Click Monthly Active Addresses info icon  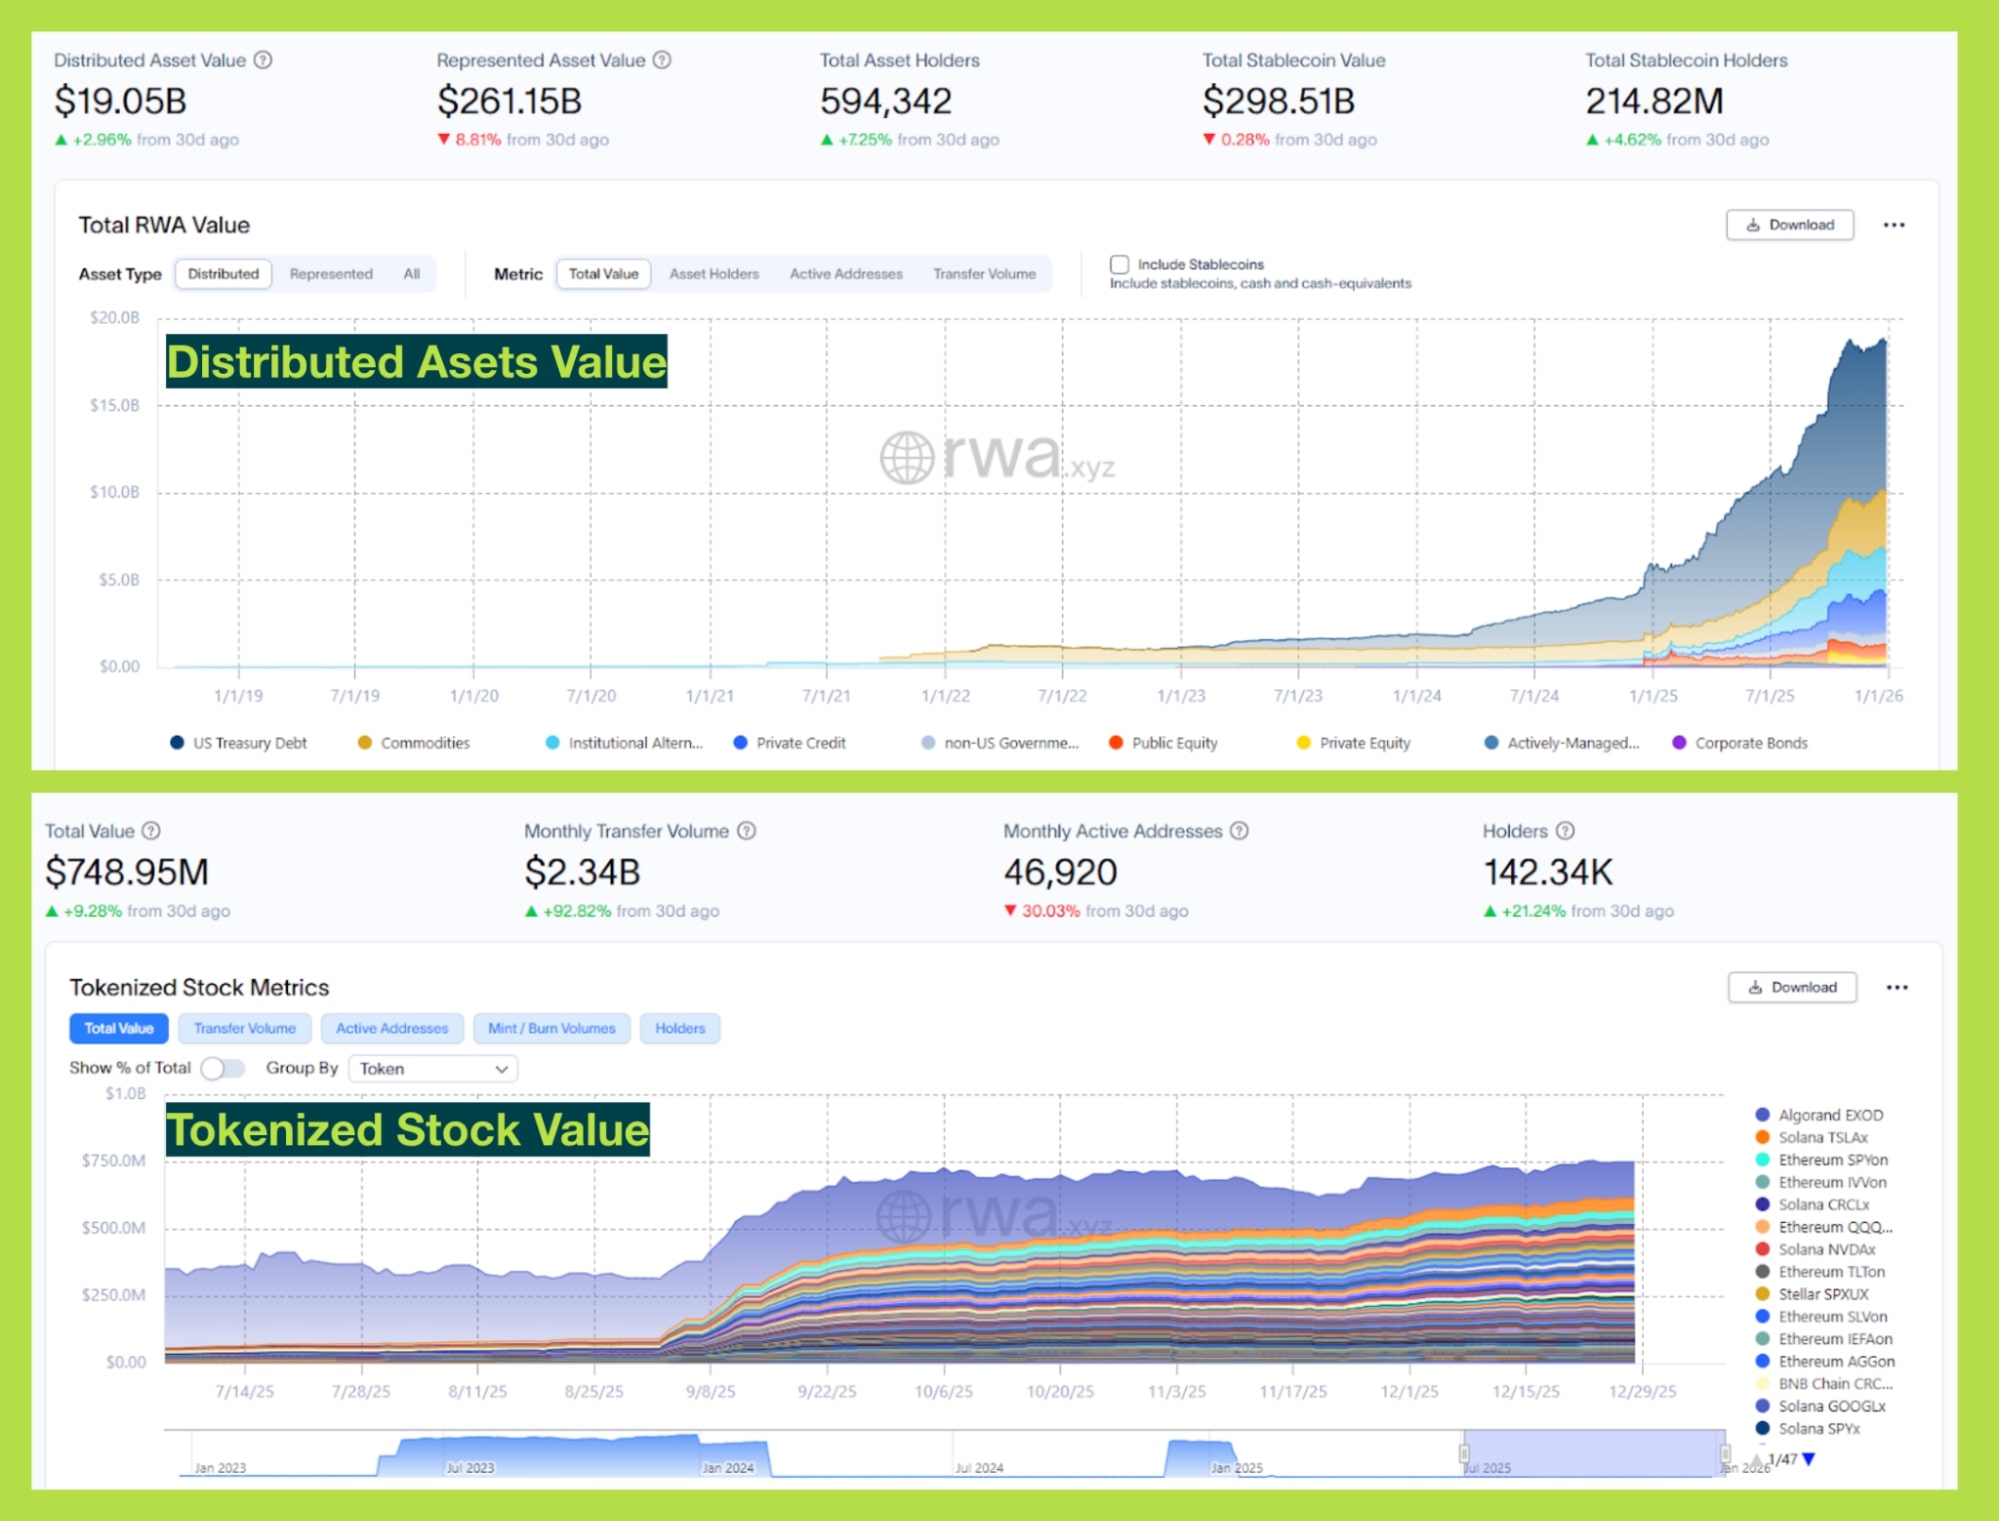(x=1239, y=831)
